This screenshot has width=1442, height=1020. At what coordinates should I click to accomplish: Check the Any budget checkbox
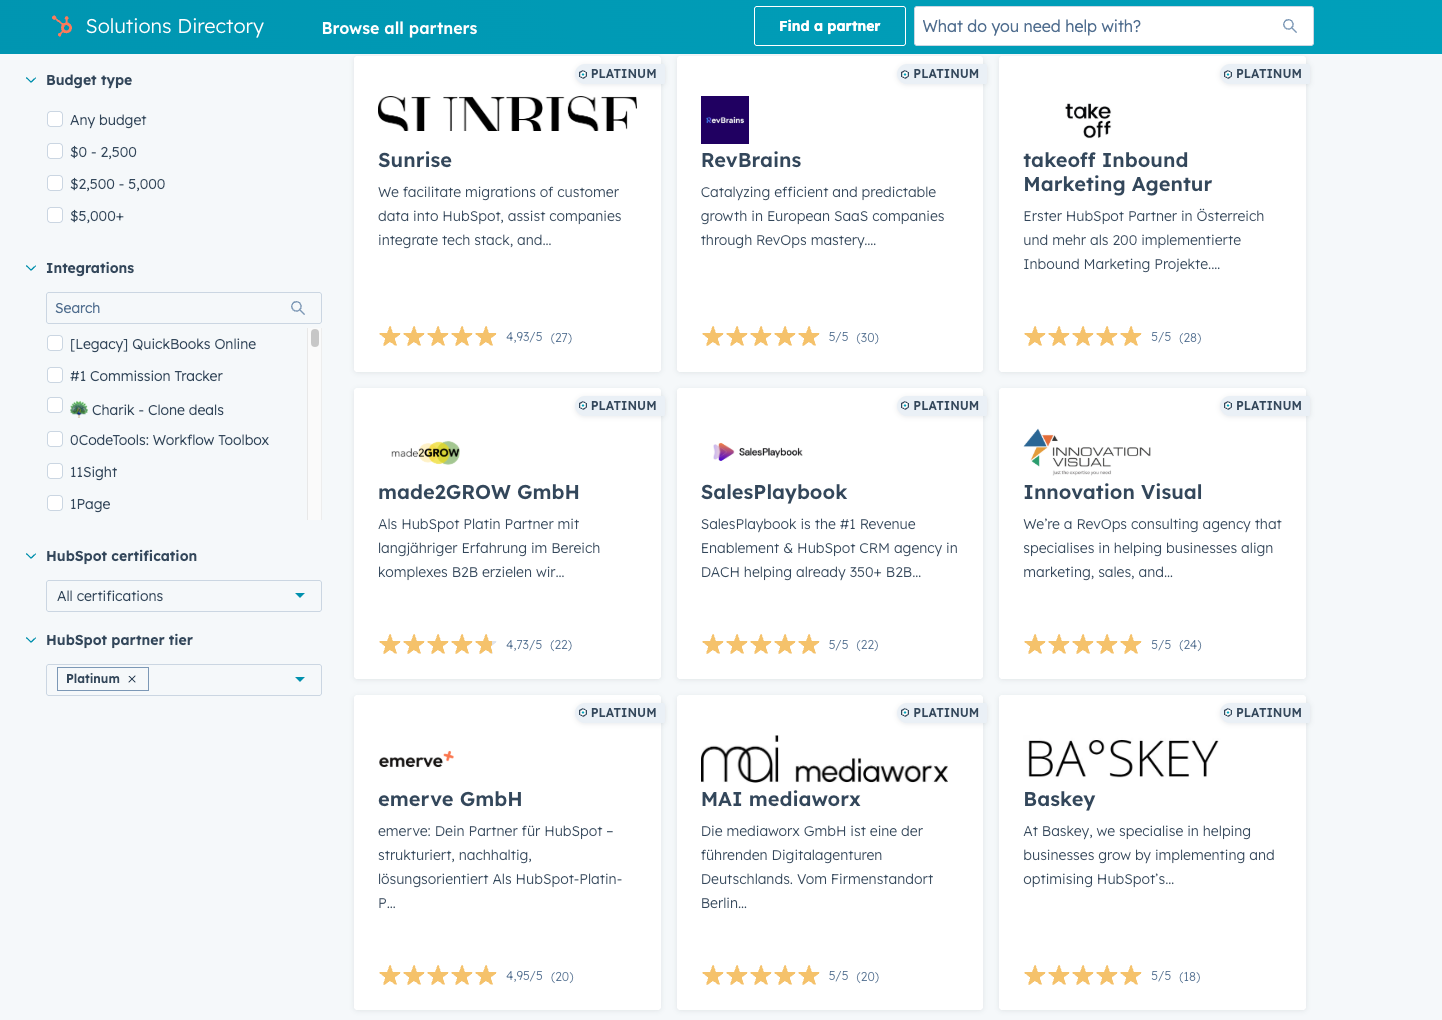point(55,119)
